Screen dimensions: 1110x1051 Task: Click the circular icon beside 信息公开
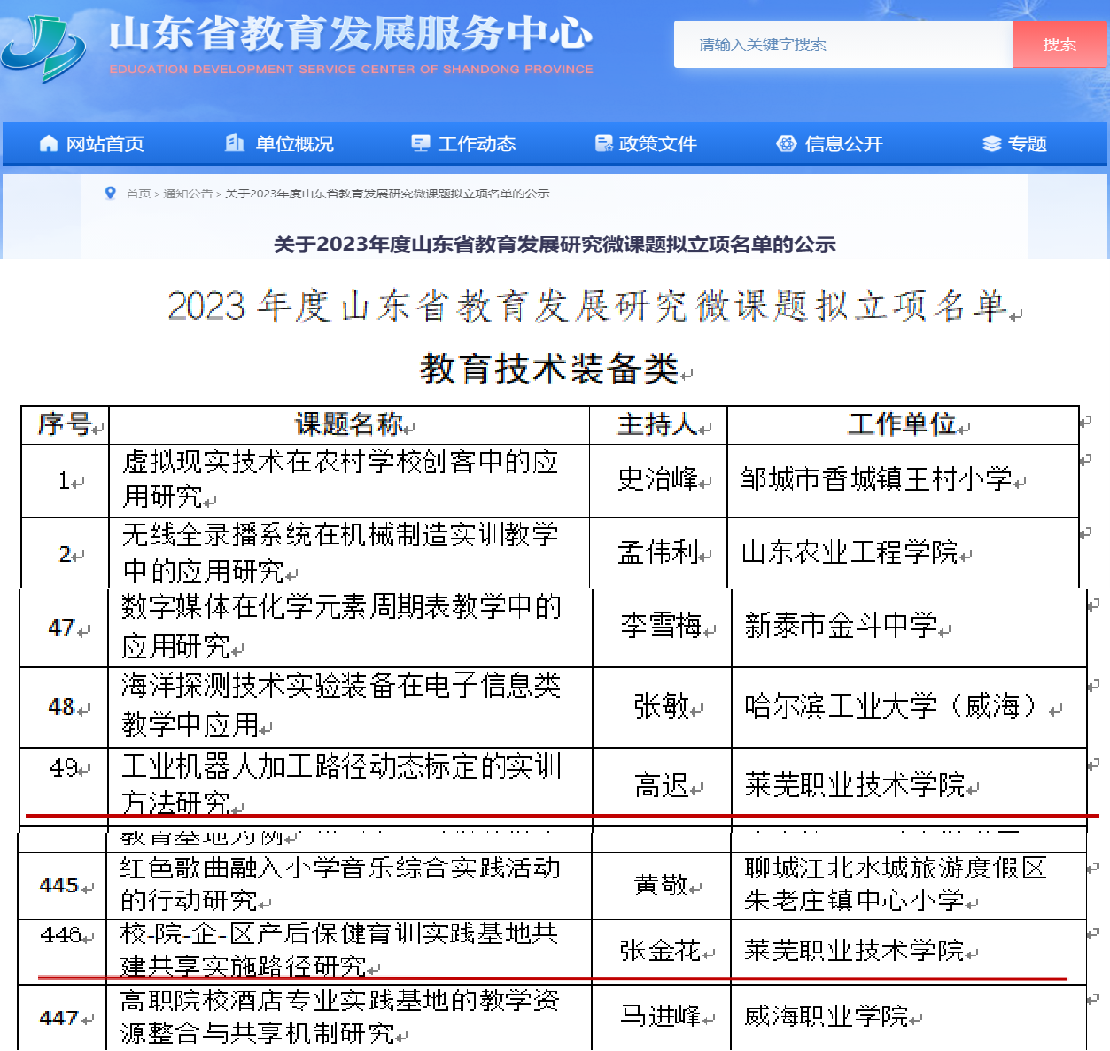pos(786,144)
